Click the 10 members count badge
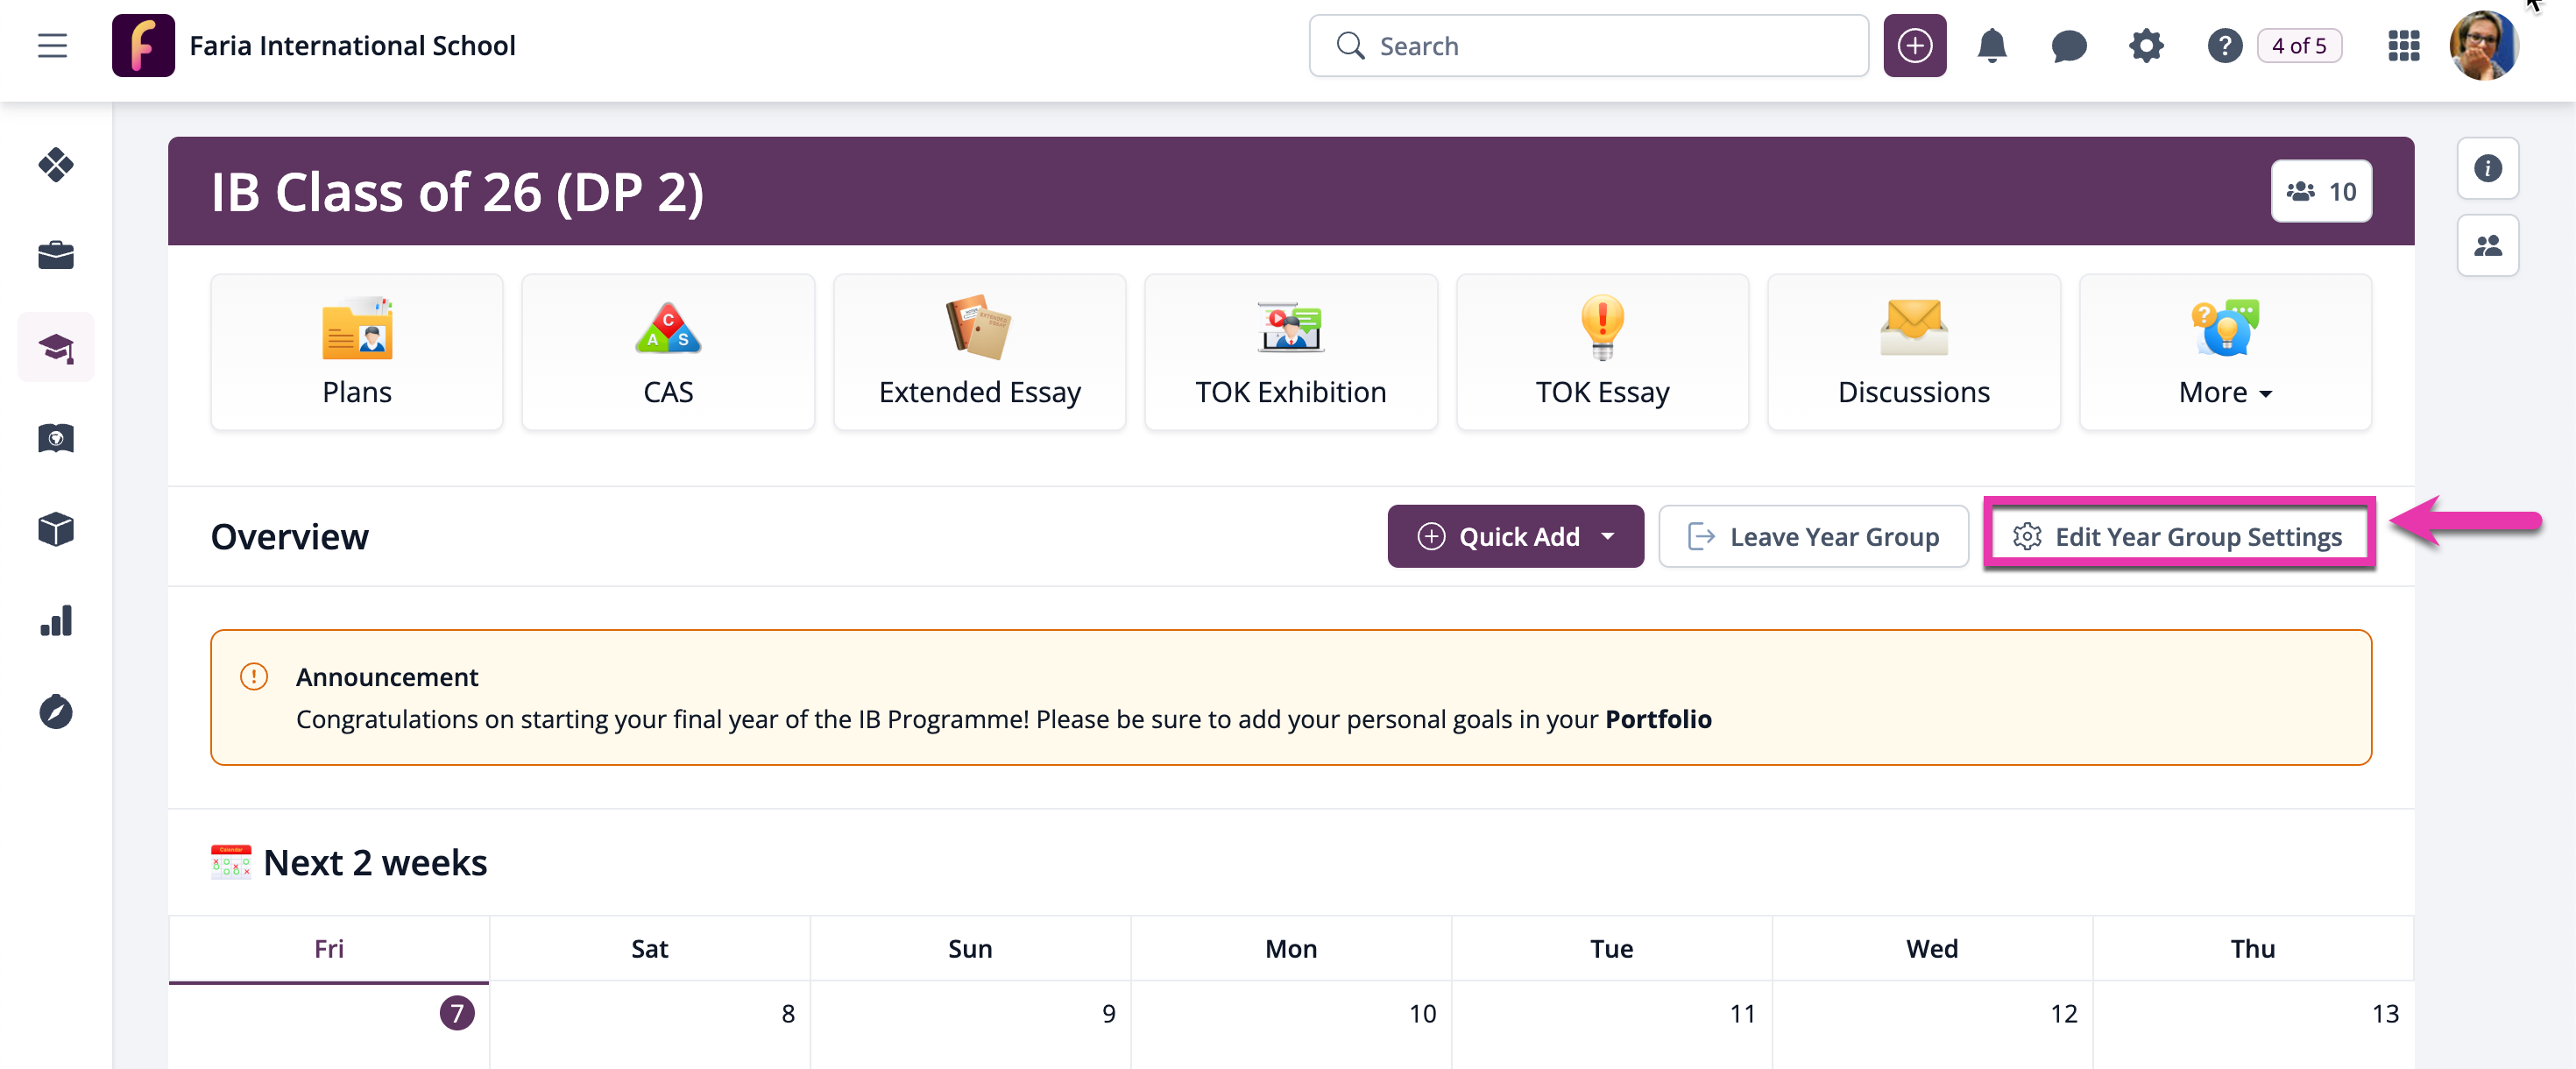This screenshot has height=1069, width=2576. point(2320,192)
